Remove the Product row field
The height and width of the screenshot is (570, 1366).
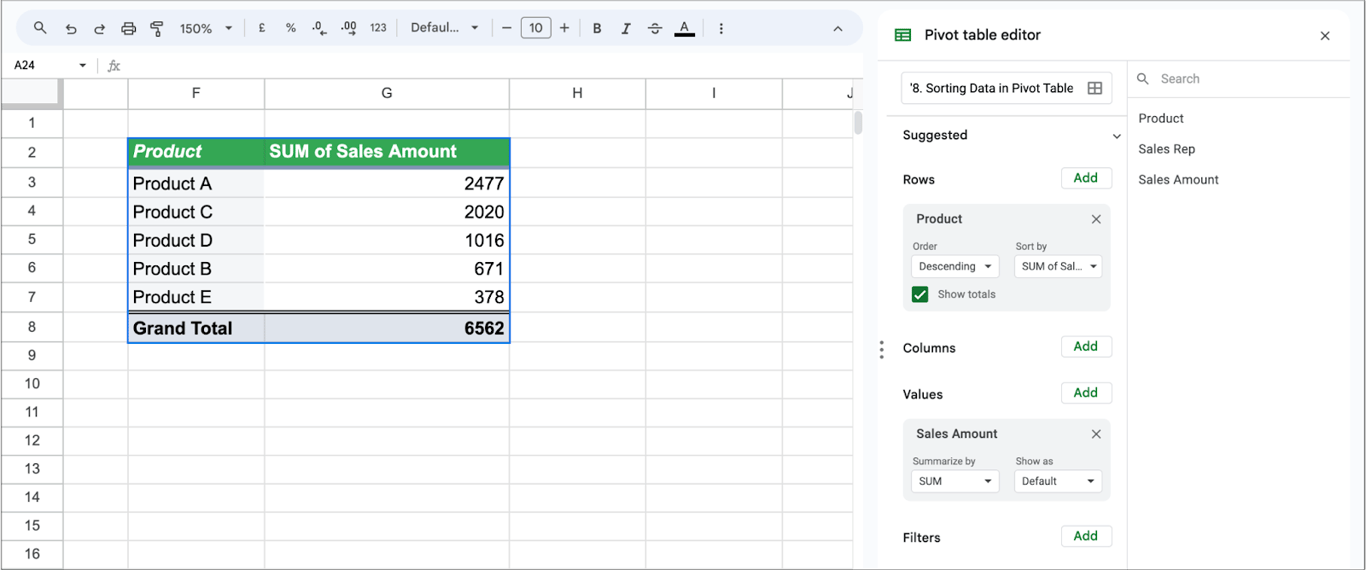click(x=1096, y=219)
